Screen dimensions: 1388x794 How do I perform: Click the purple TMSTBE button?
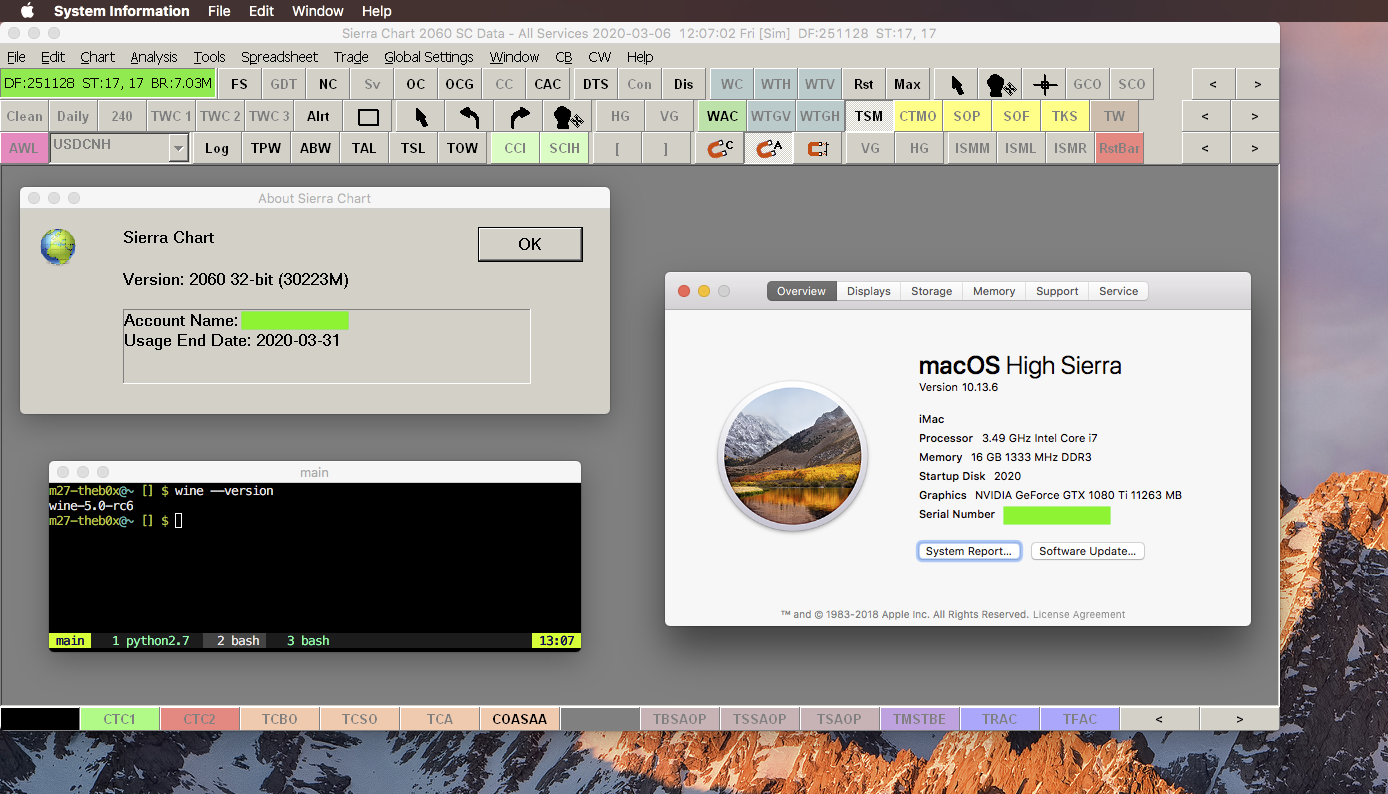(920, 719)
